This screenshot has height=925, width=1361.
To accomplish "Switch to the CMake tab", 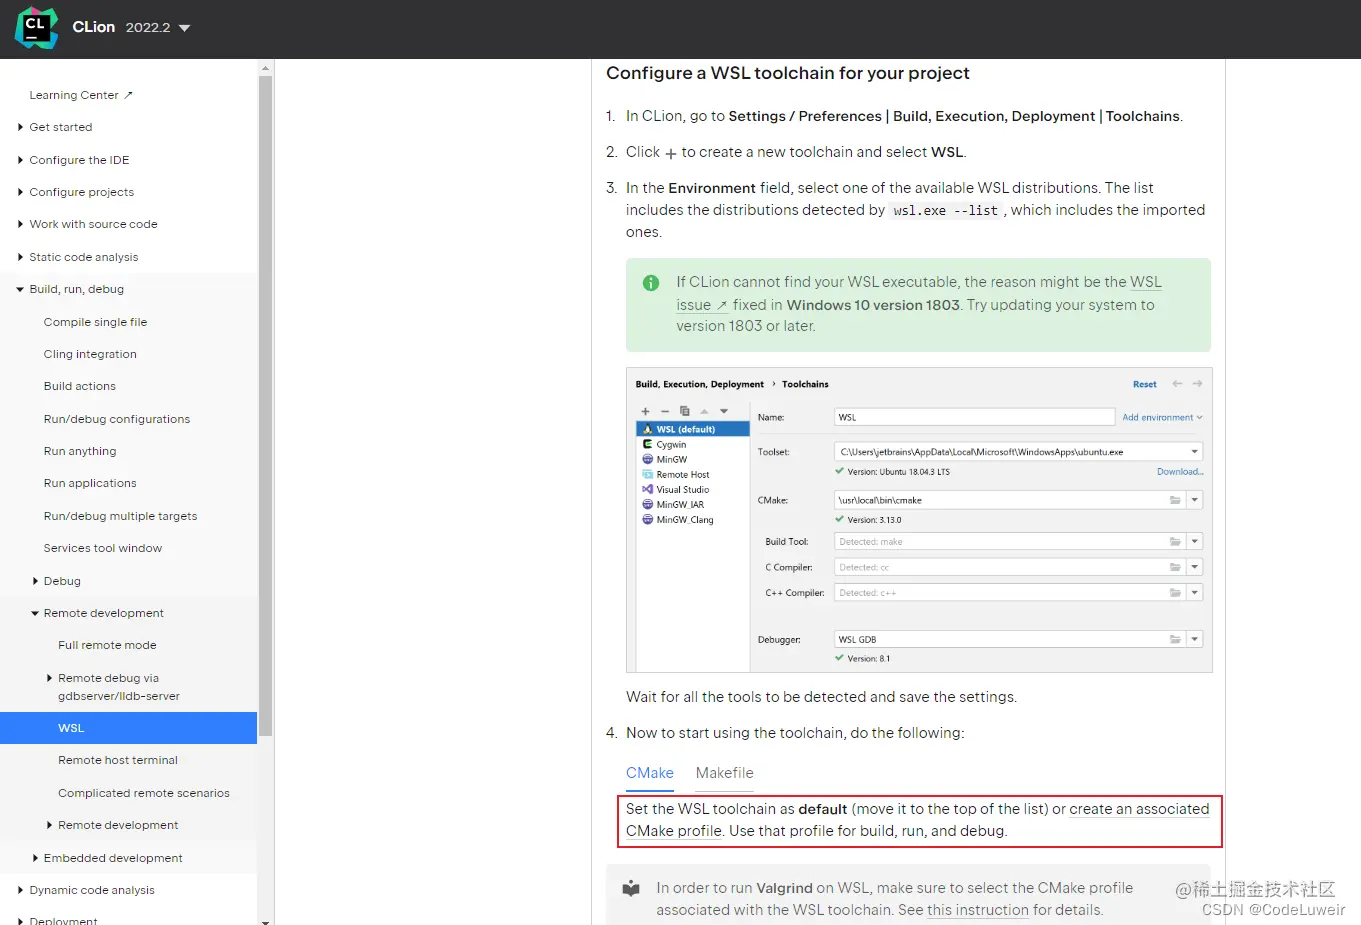I will click(650, 773).
